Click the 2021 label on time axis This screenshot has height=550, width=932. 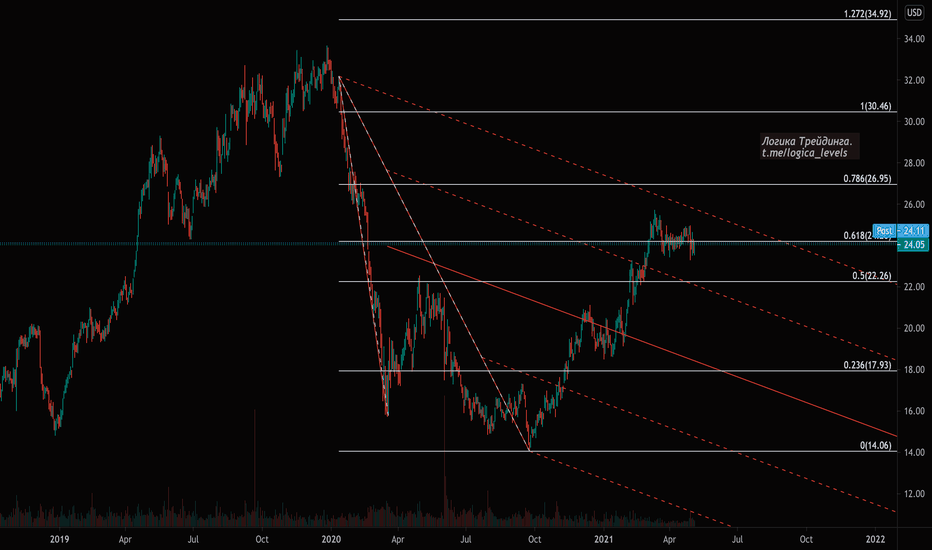[x=604, y=539]
